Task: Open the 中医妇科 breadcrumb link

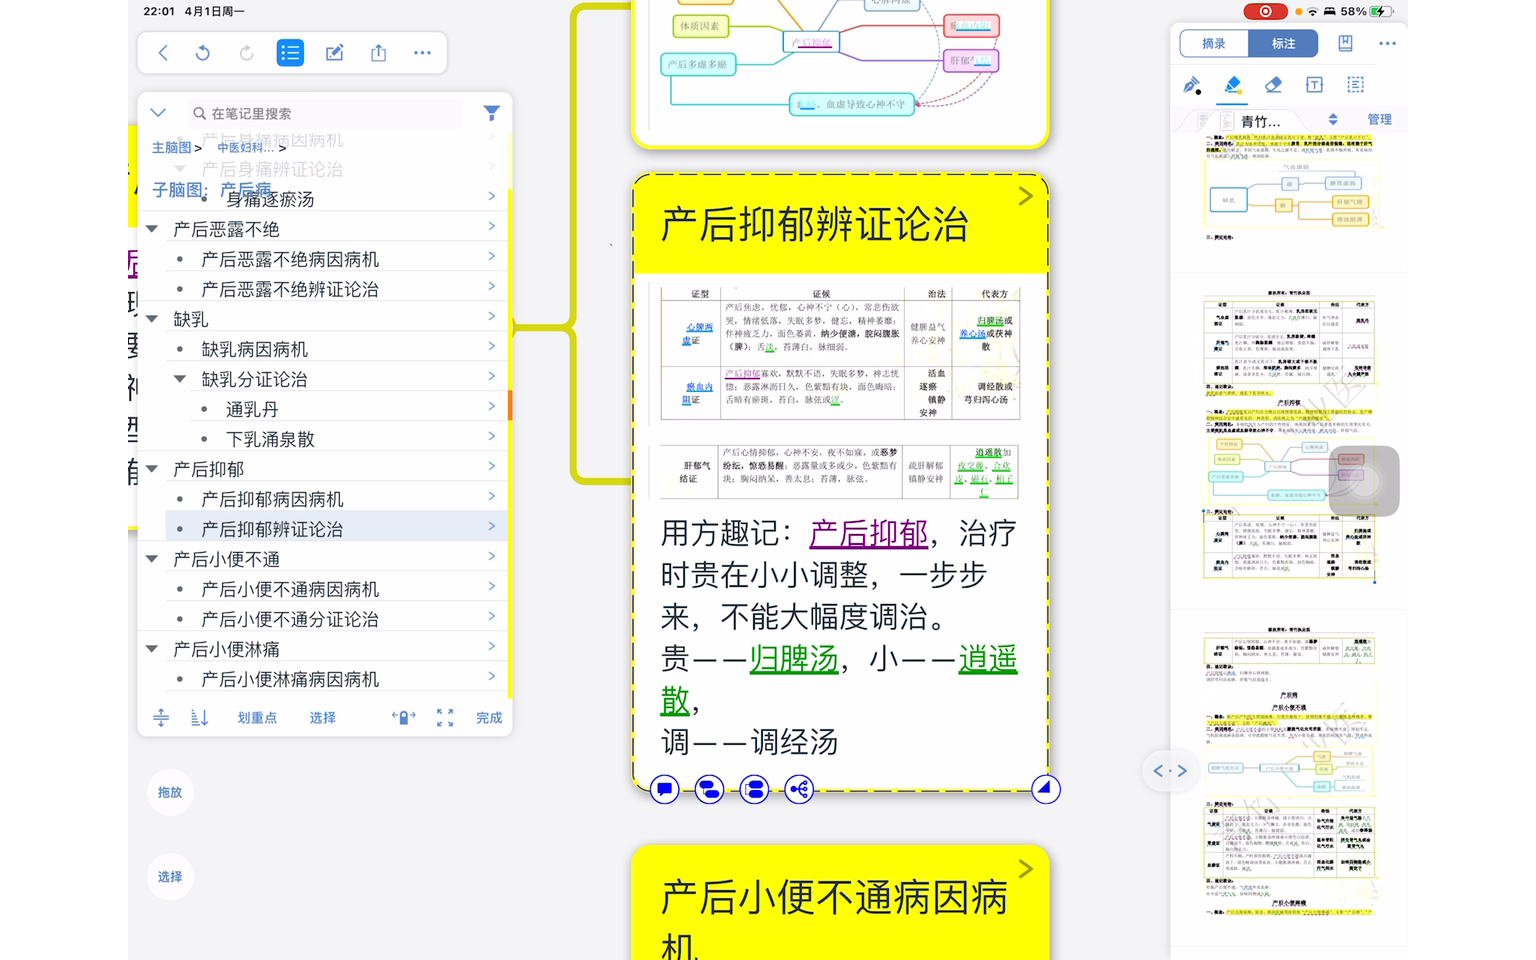Action: 244,147
